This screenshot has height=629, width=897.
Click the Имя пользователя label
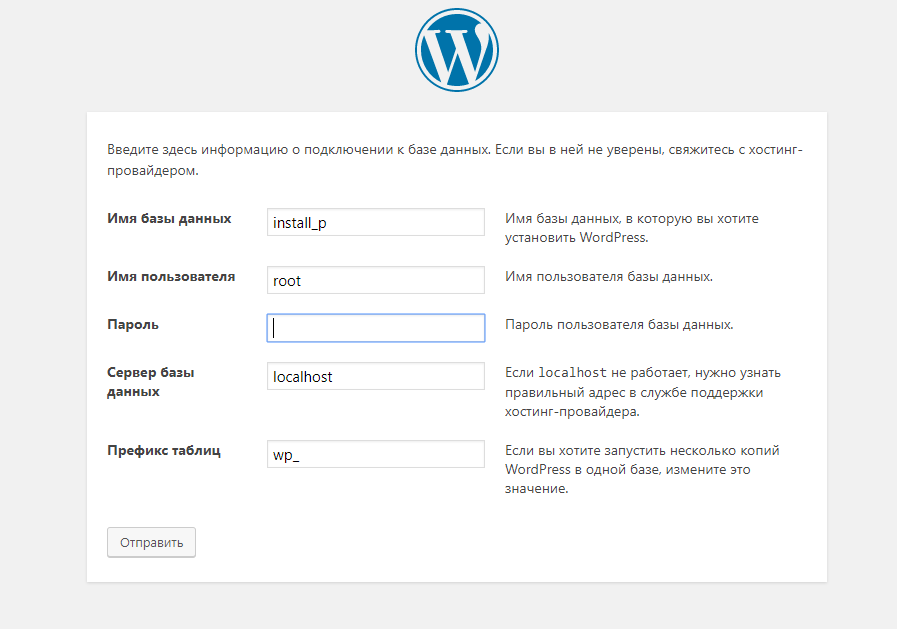pyautogui.click(x=171, y=276)
